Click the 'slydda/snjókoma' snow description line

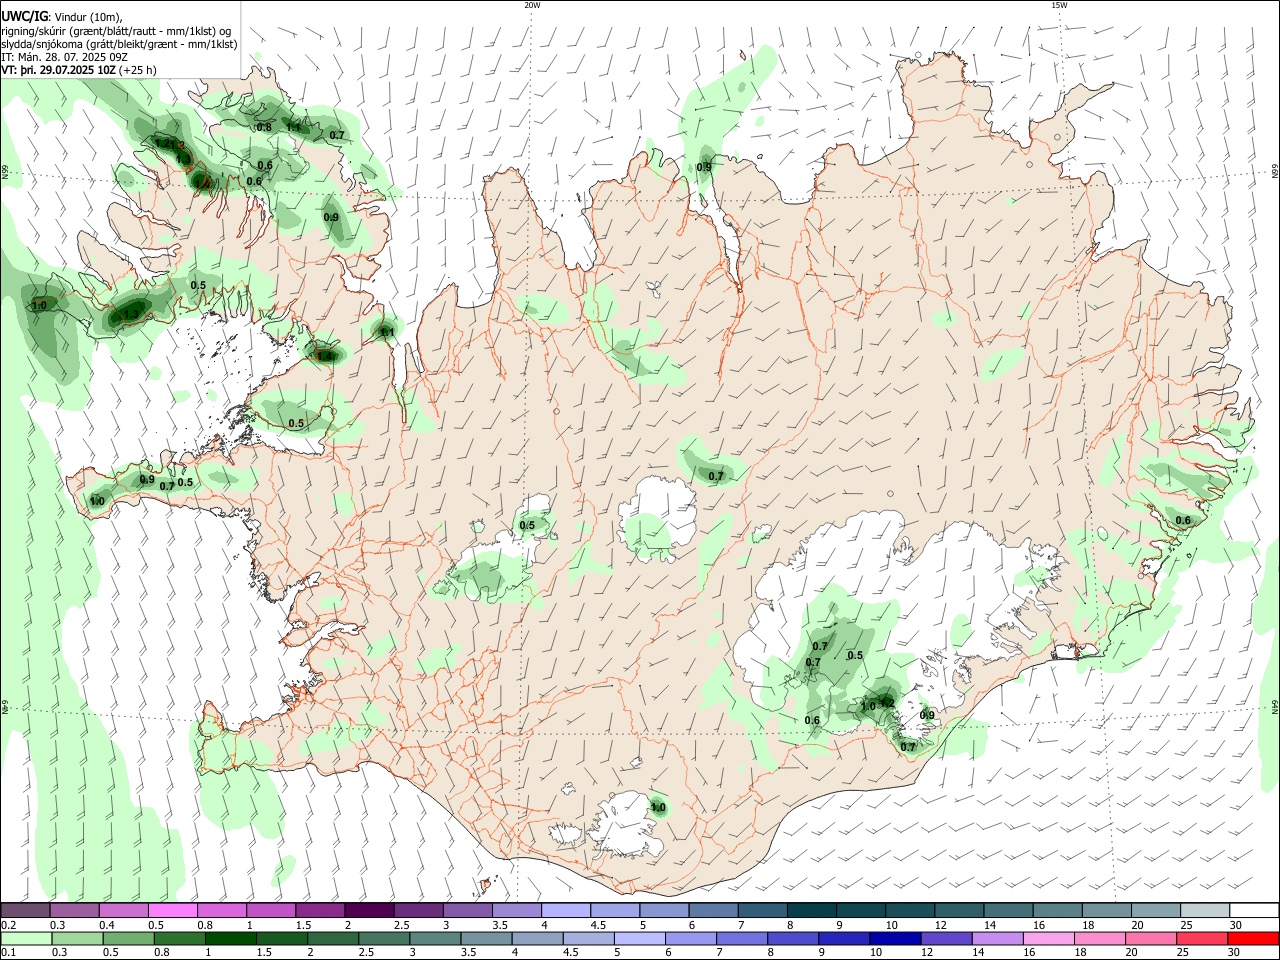click(119, 44)
